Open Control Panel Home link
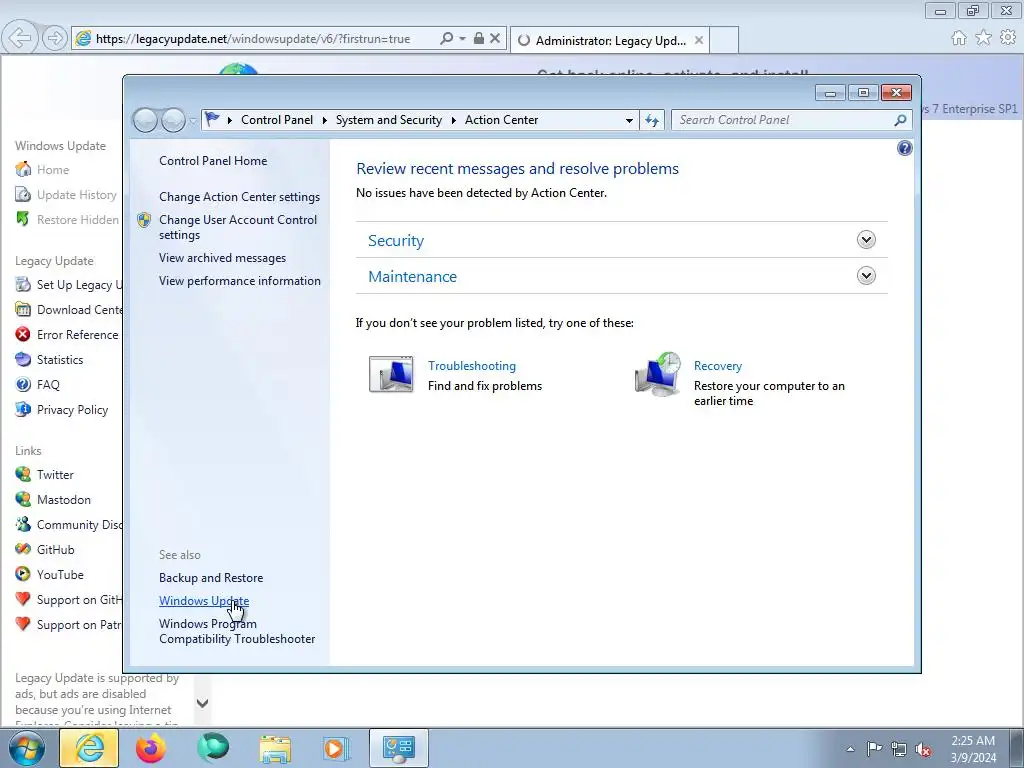Screen dimensions: 1024x768 tap(213, 161)
